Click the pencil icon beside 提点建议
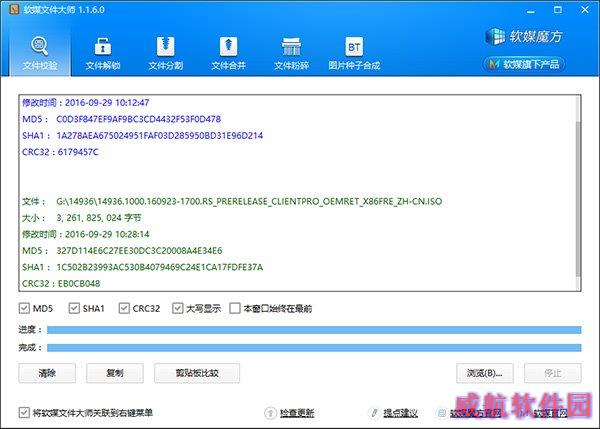Viewport: 600px width, 429px height. coord(374,413)
